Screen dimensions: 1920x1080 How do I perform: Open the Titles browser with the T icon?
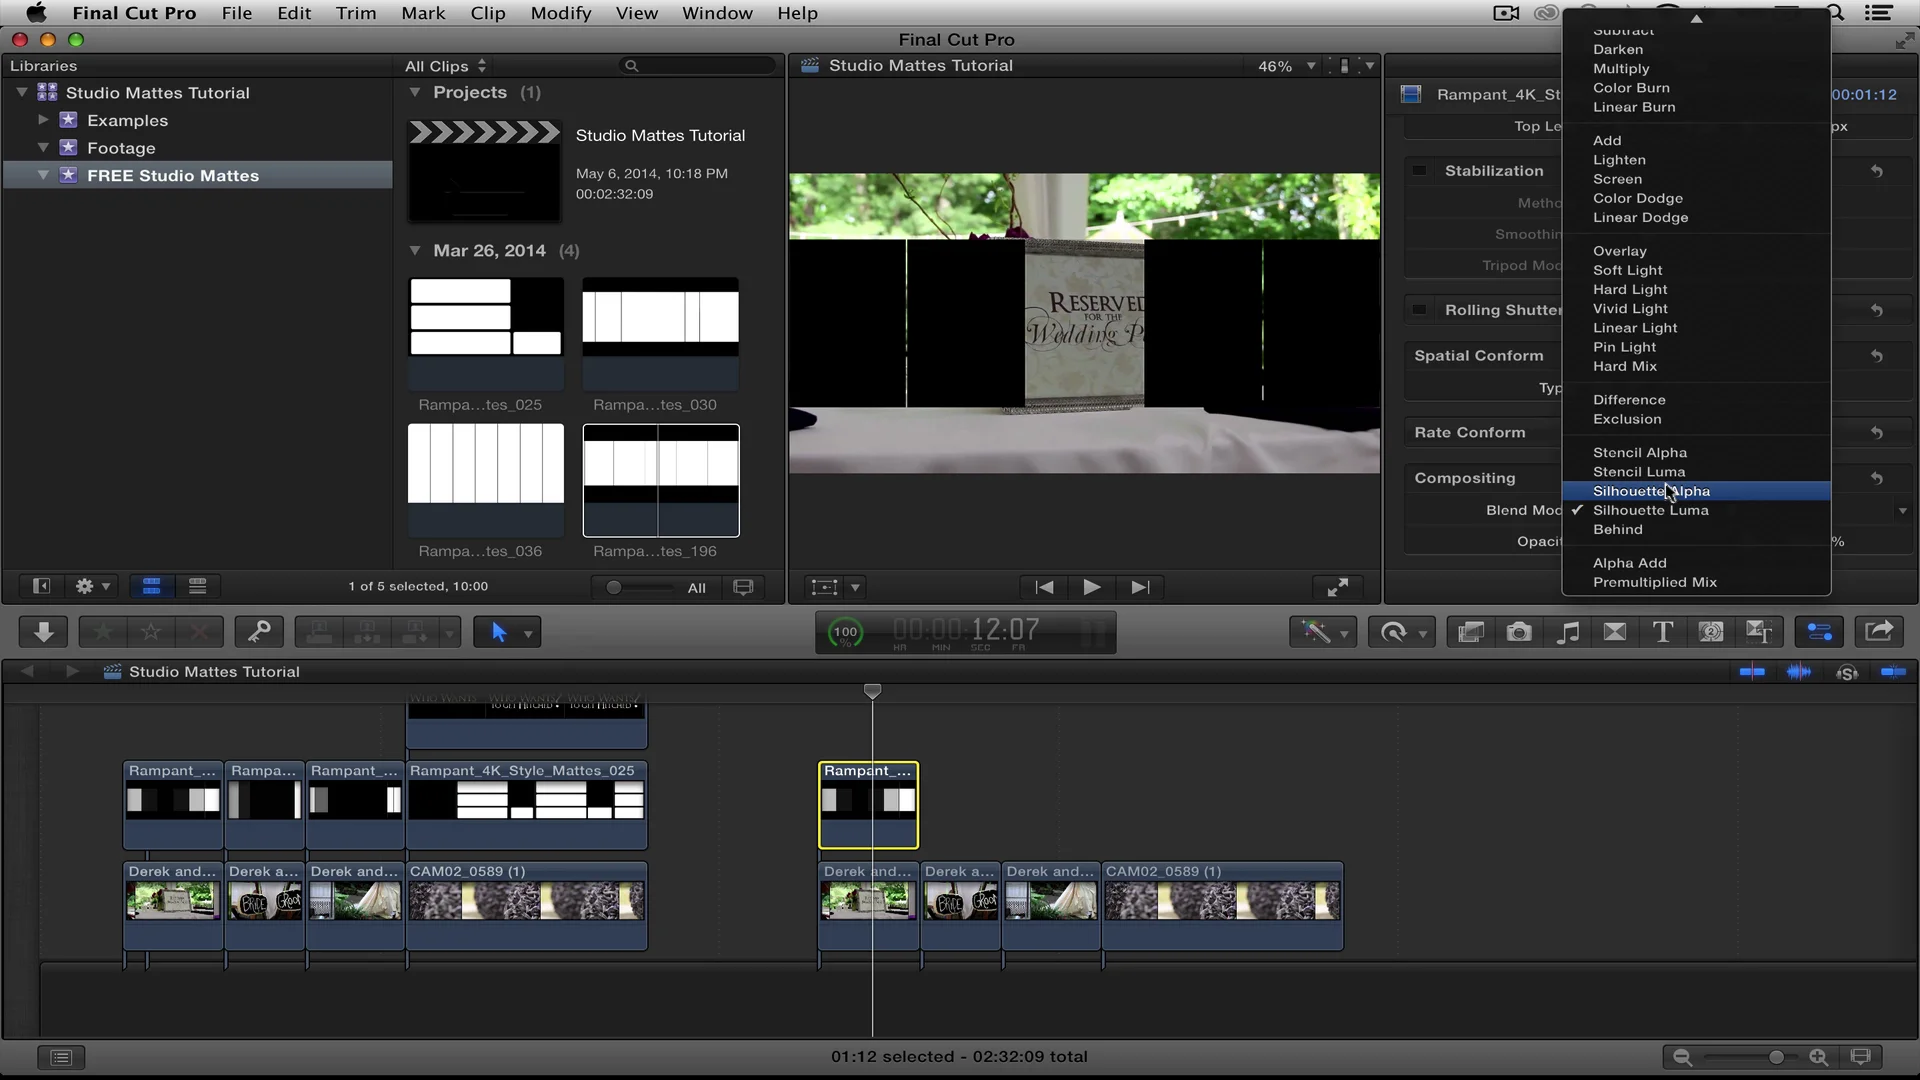pyautogui.click(x=1664, y=631)
